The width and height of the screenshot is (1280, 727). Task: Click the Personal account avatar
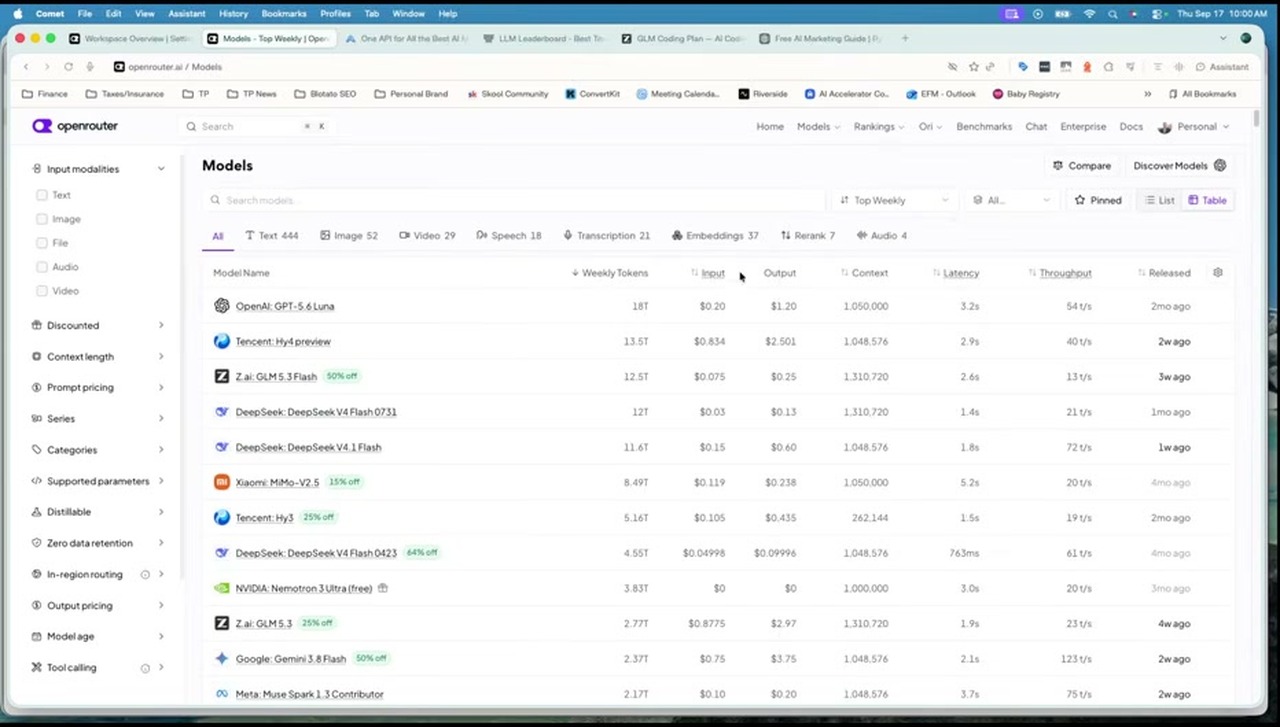(x=1165, y=127)
